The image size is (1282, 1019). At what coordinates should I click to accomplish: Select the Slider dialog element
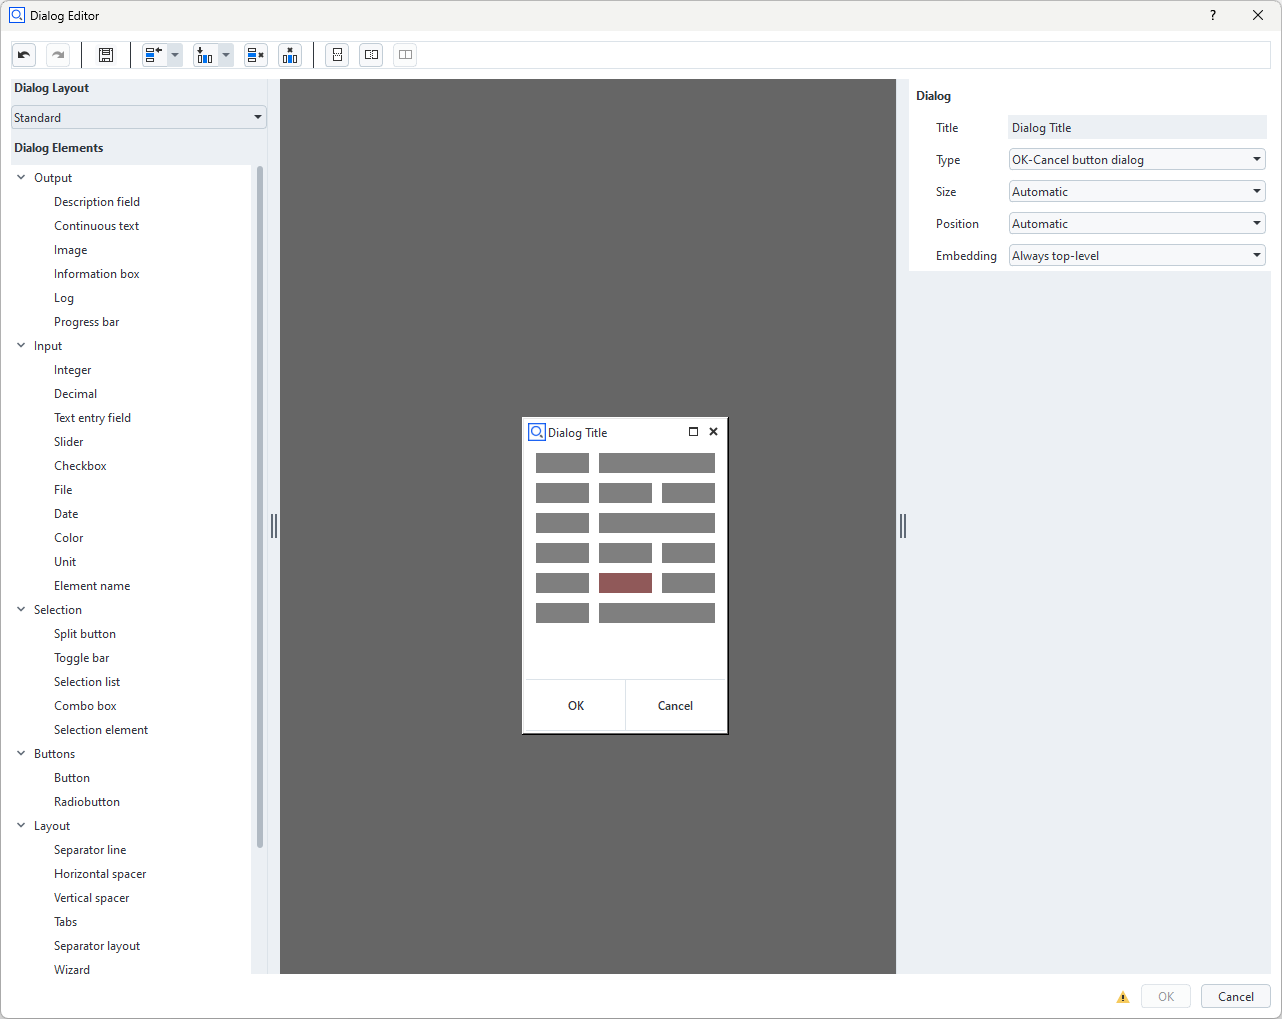[69, 442]
